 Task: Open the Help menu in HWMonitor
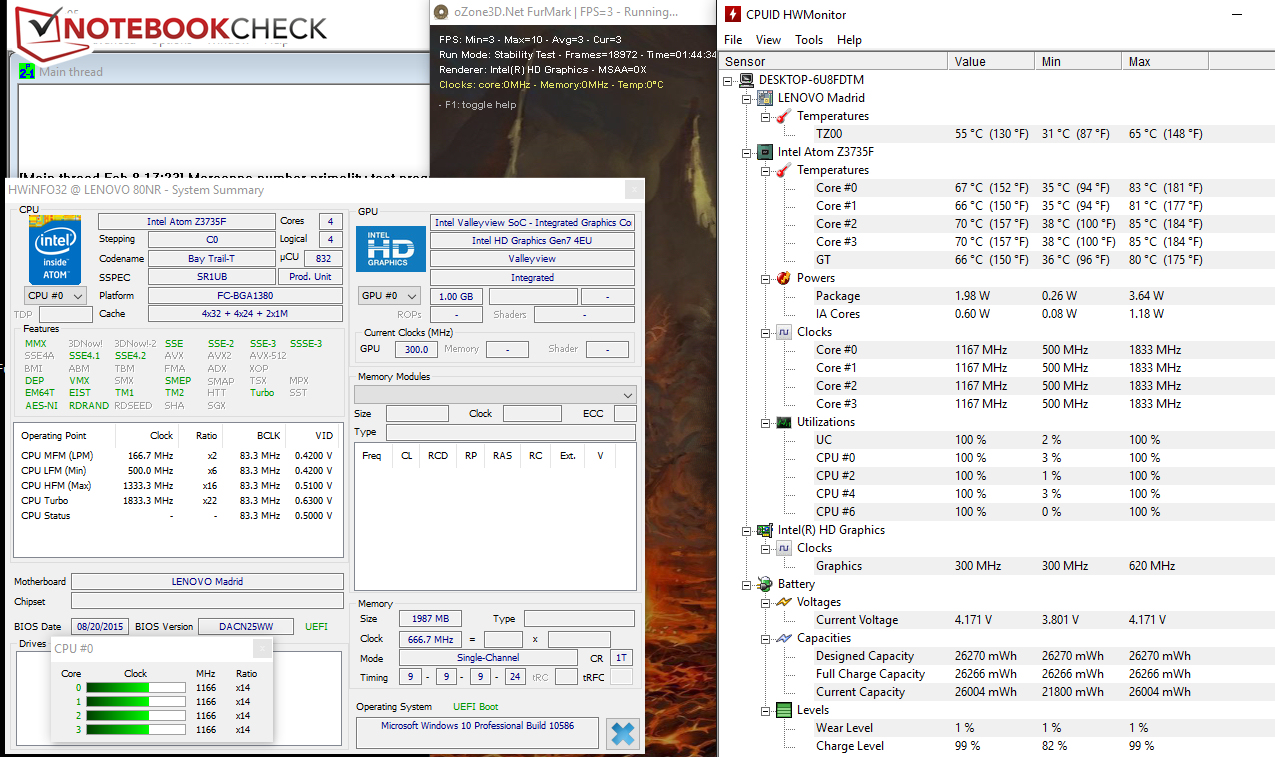point(849,40)
